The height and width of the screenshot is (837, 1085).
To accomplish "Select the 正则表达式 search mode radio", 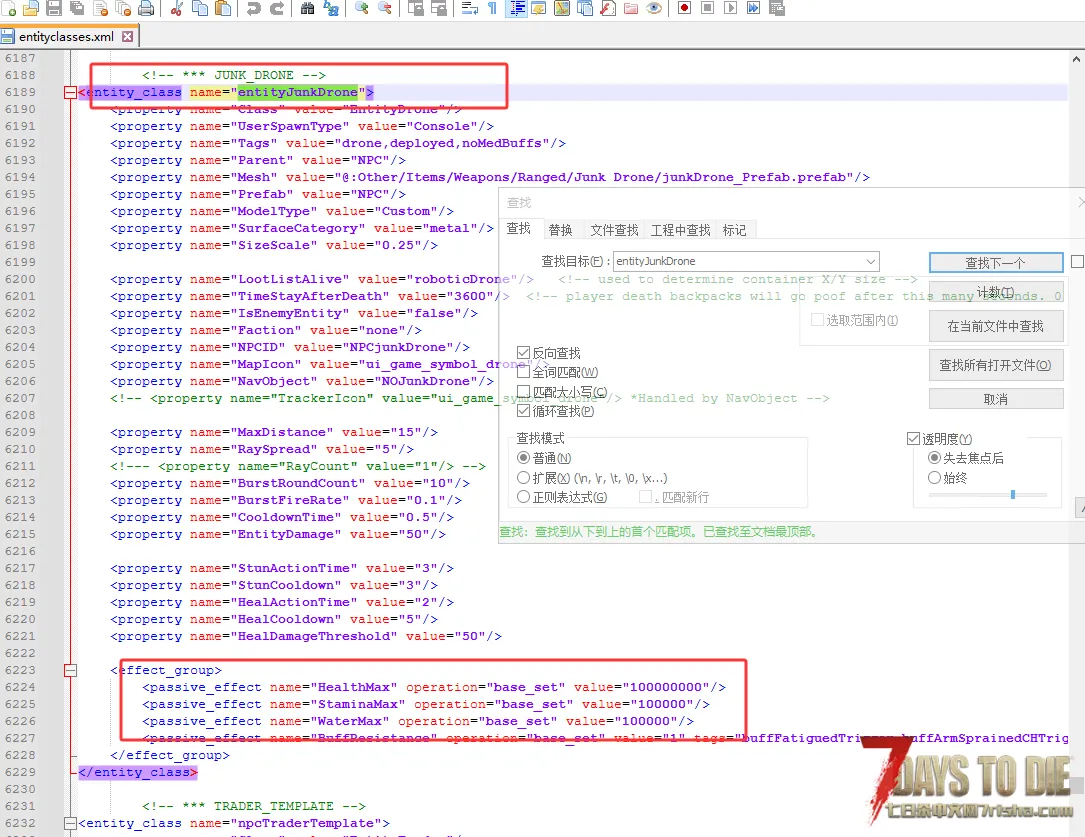I will pyautogui.click(x=524, y=497).
